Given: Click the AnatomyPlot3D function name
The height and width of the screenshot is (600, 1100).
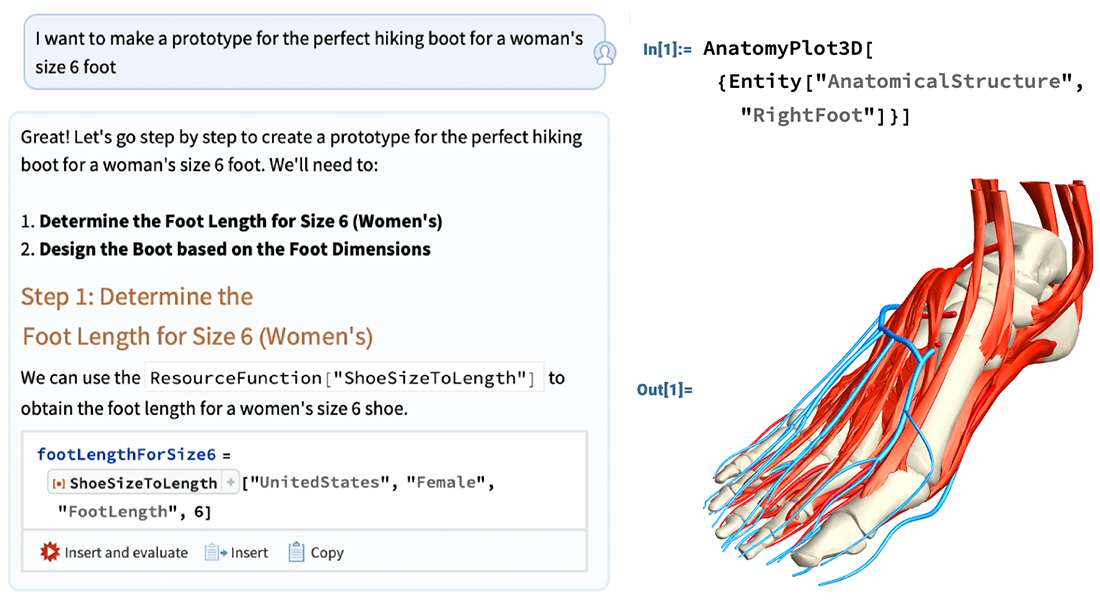Looking at the screenshot, I should click(x=782, y=48).
